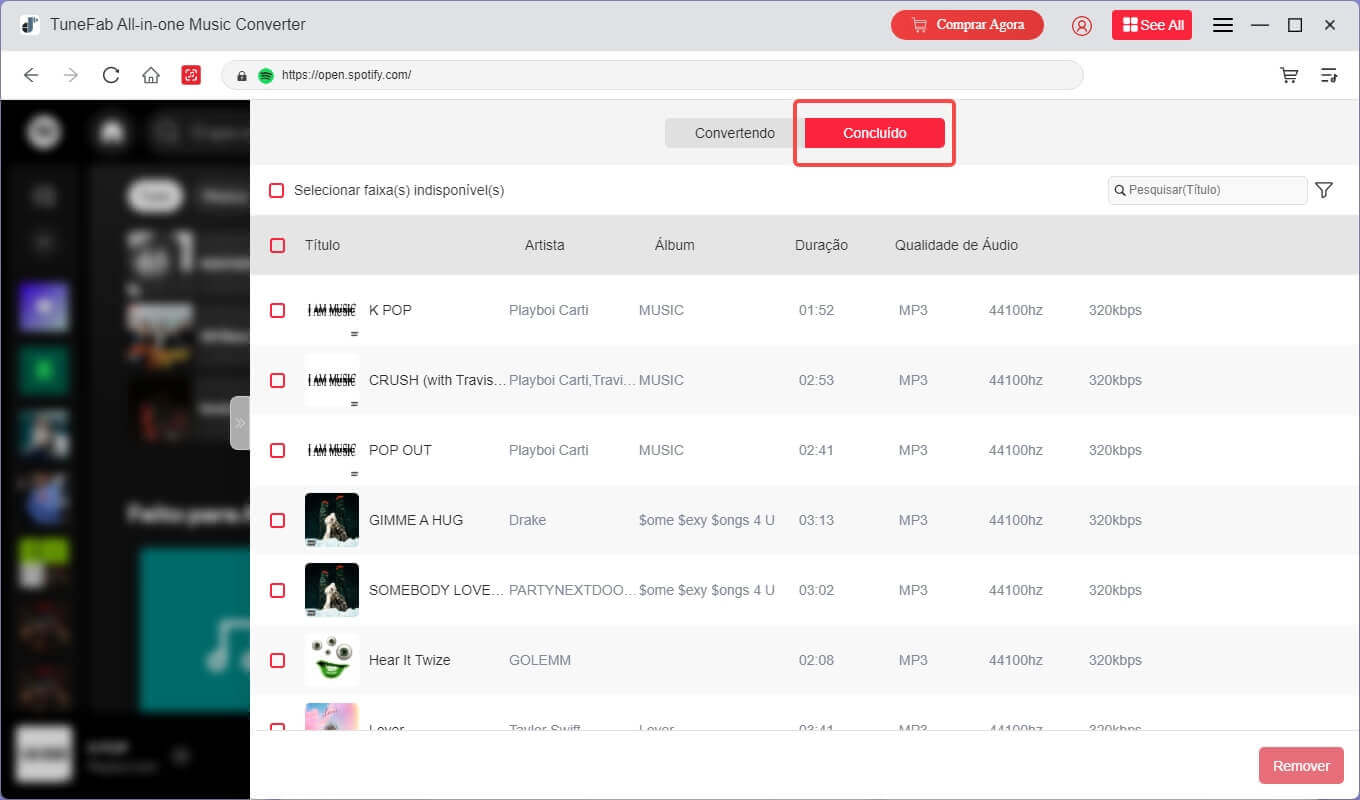This screenshot has width=1360, height=800.
Task: Click the CRUSH album cover
Action: (332, 380)
